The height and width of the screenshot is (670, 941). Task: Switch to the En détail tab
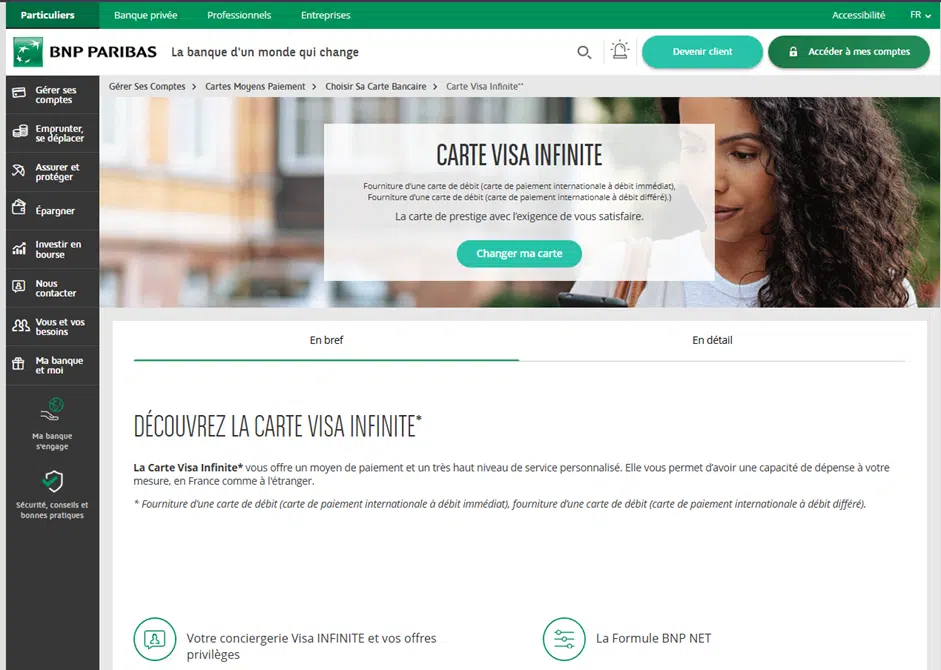click(712, 340)
